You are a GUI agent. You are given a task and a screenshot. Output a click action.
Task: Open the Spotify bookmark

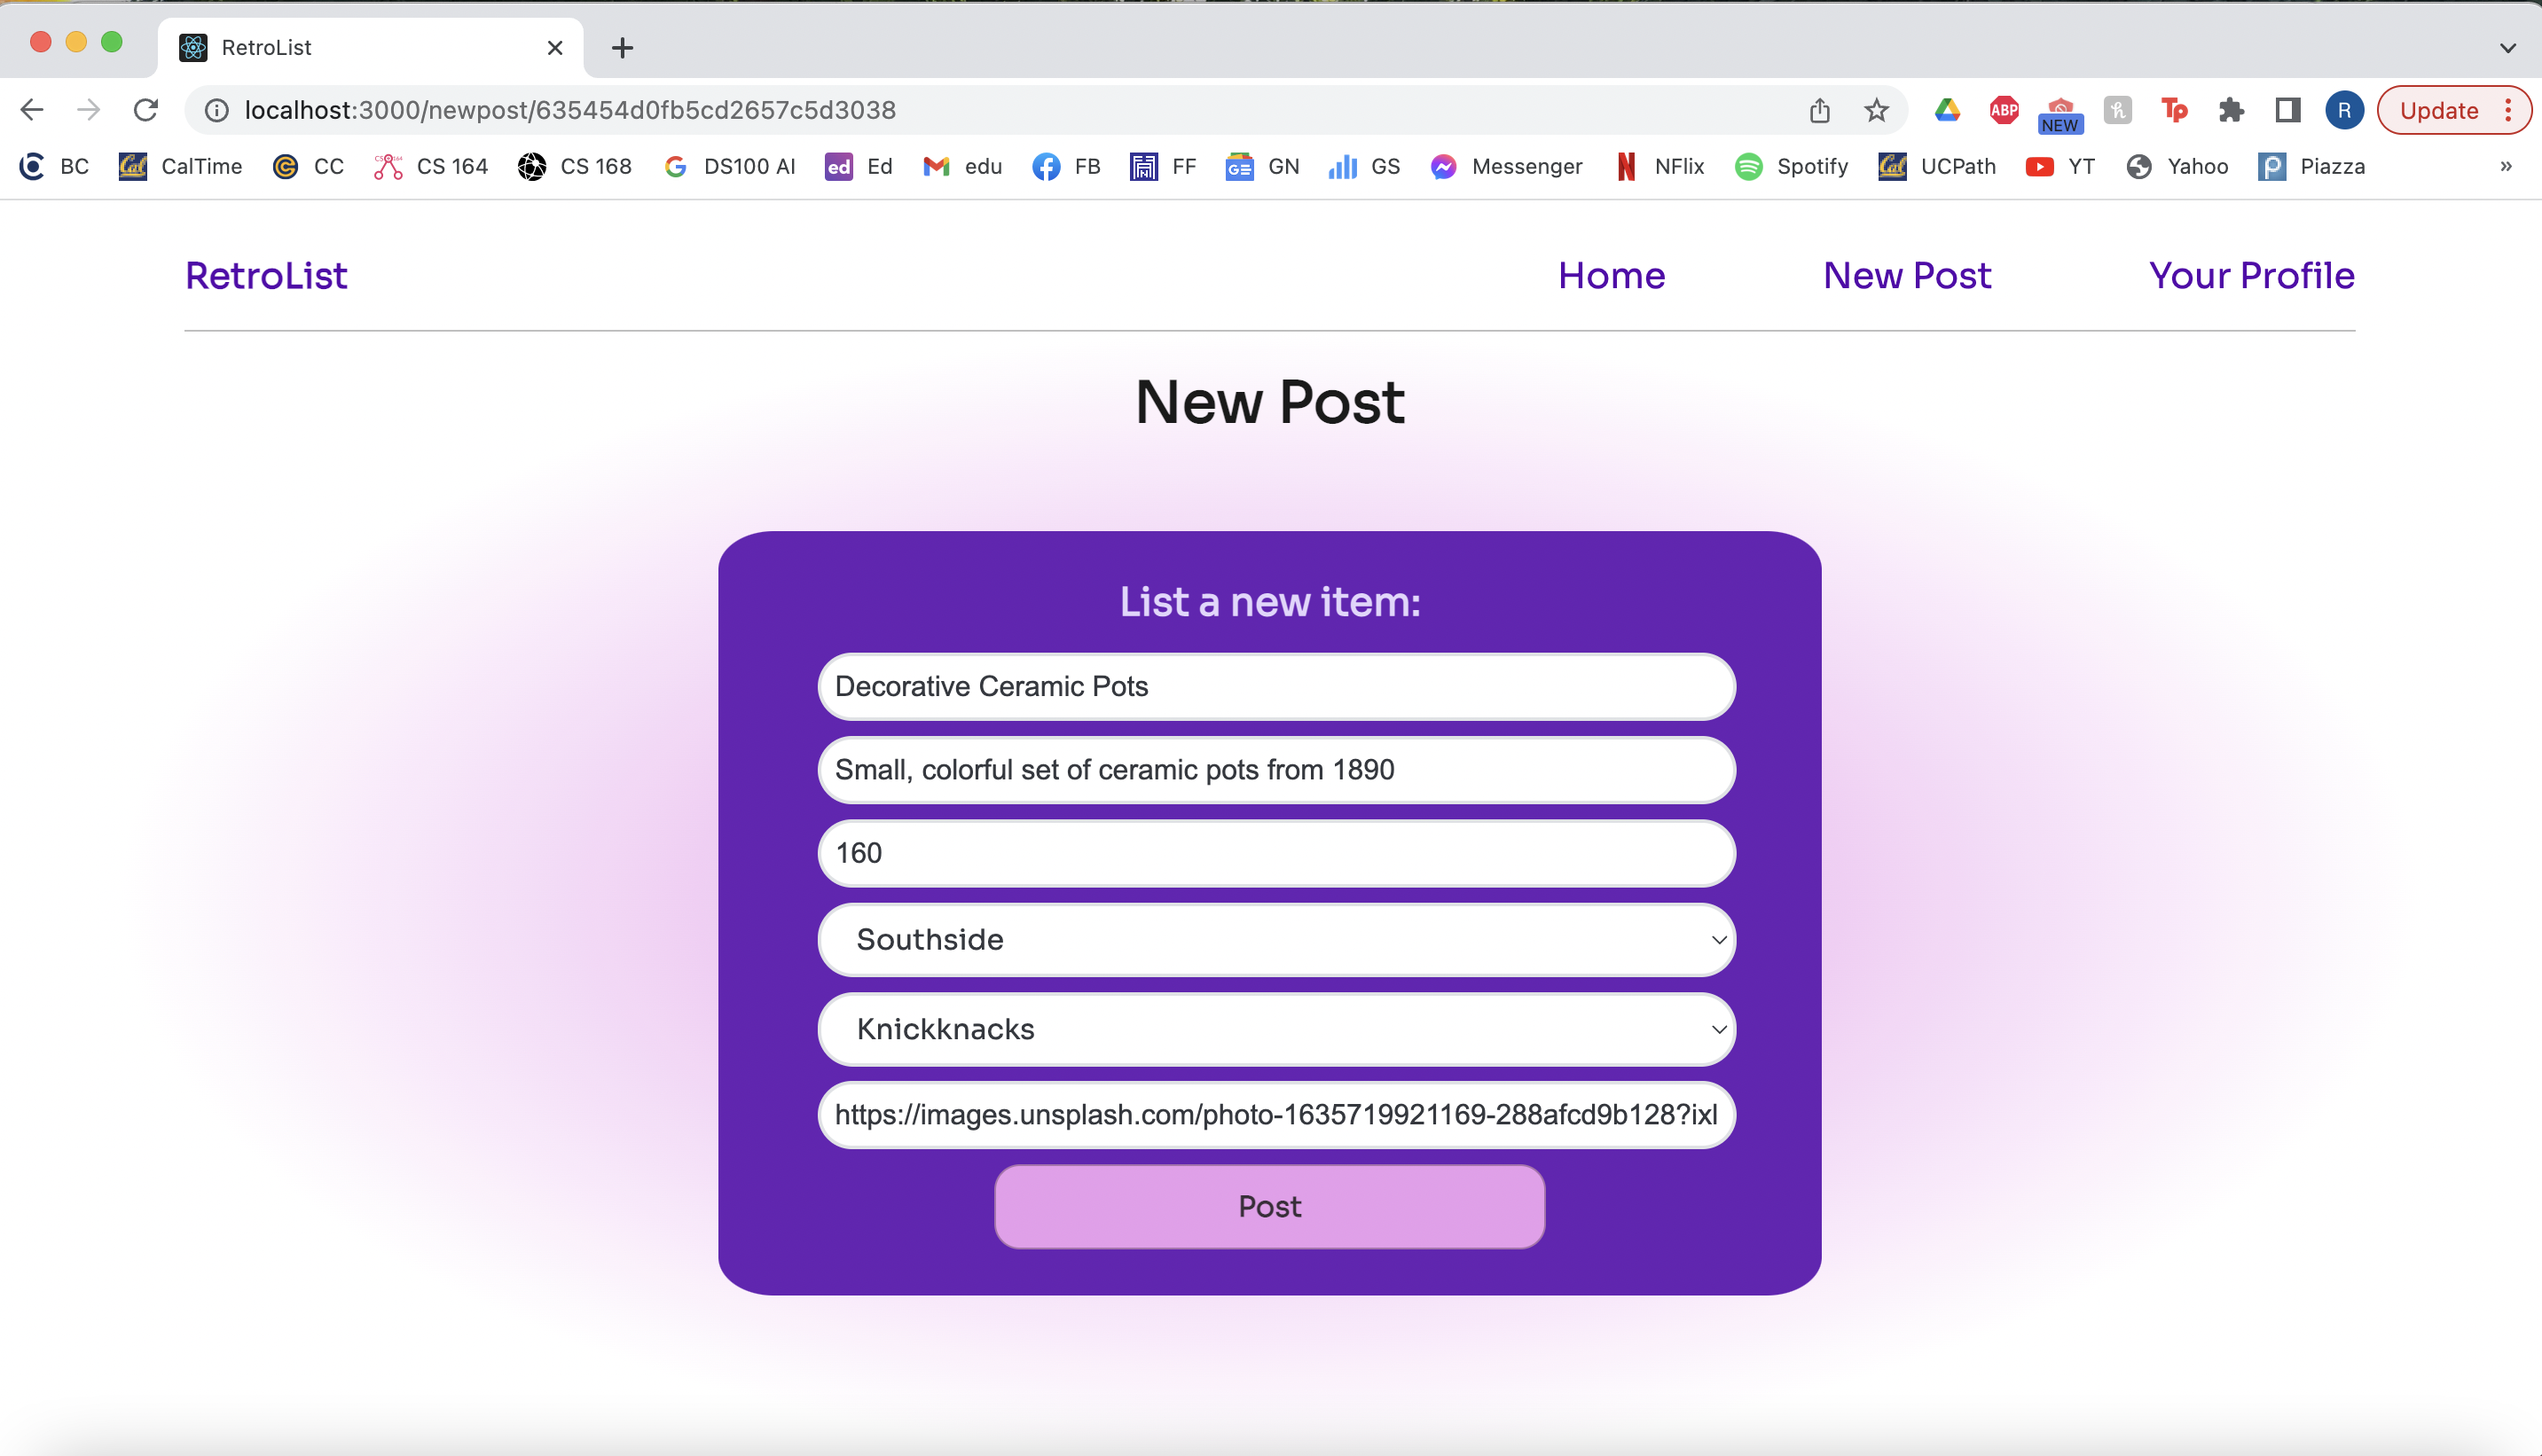1791,167
